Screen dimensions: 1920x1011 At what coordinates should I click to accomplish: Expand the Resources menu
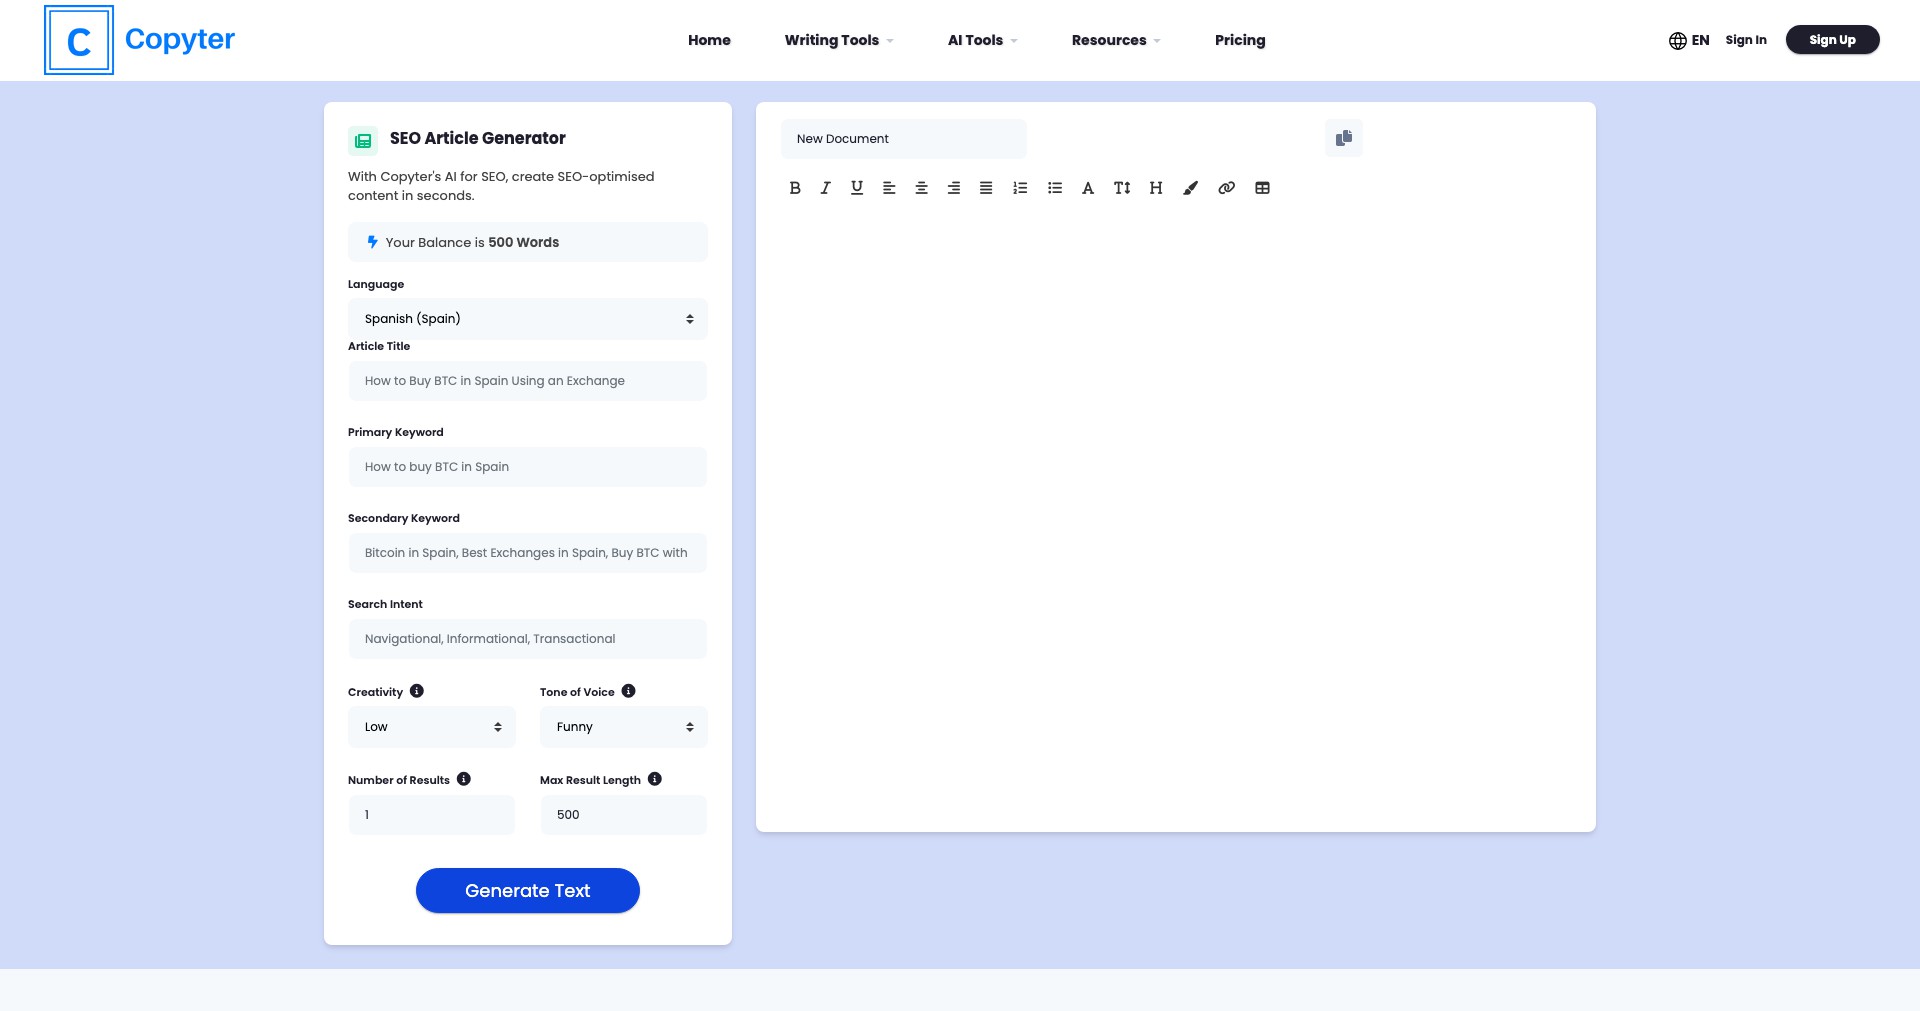click(1116, 40)
